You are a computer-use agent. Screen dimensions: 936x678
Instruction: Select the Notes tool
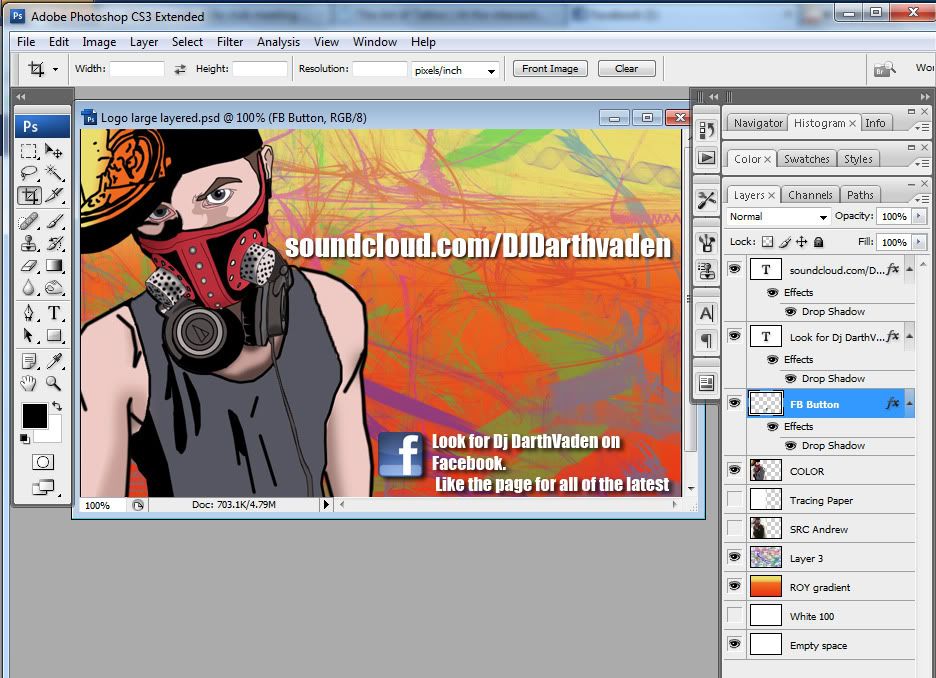(x=28, y=361)
